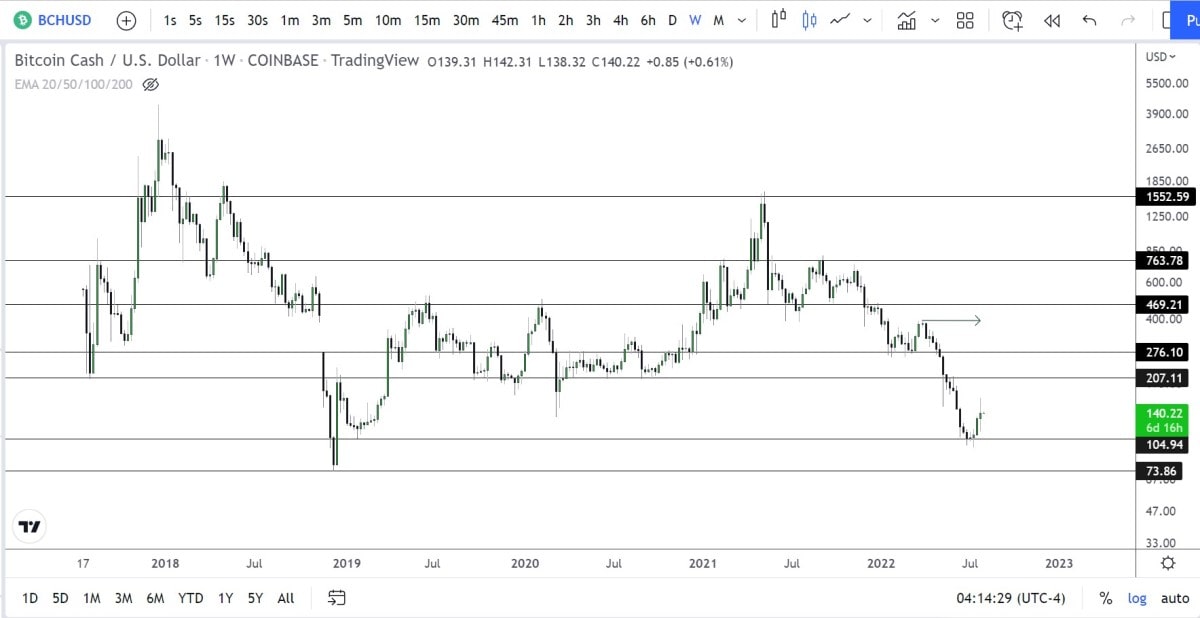Viewport: 1200px width, 618px height.
Task: Choose the line chart style icon
Action: click(x=840, y=20)
